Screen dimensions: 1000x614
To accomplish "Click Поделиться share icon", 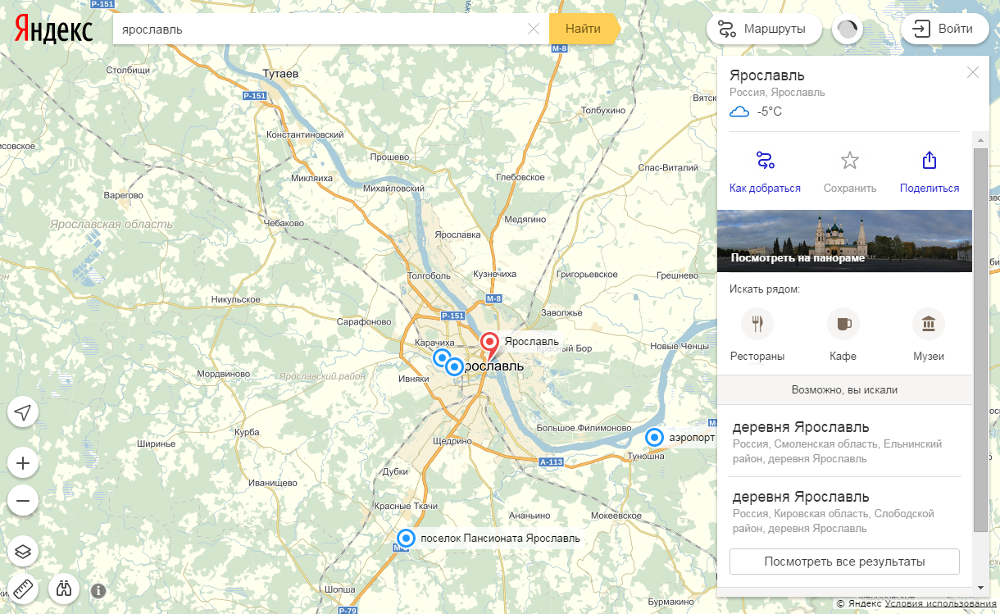I will click(929, 160).
